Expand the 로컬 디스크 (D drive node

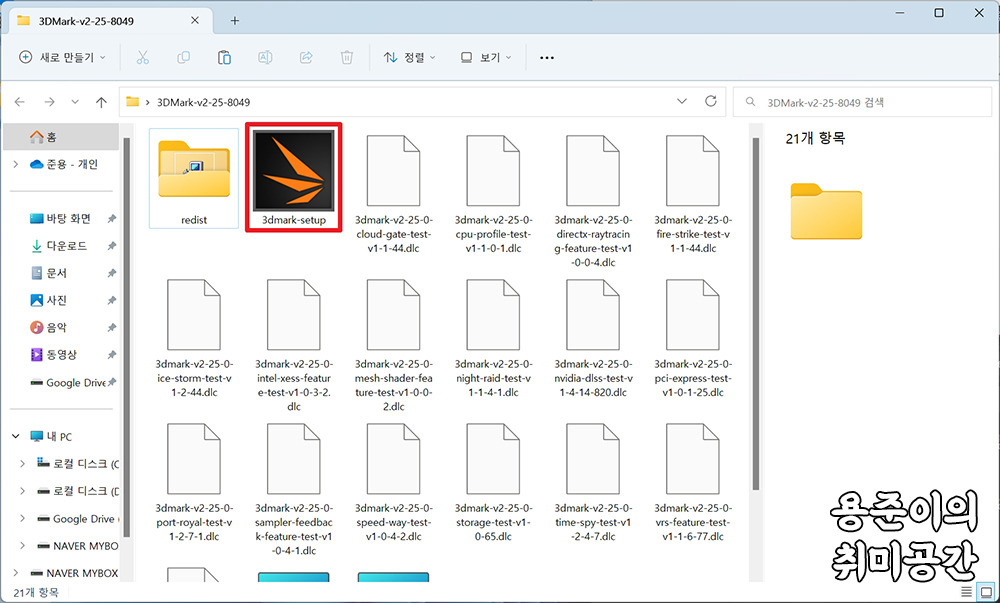[x=23, y=491]
